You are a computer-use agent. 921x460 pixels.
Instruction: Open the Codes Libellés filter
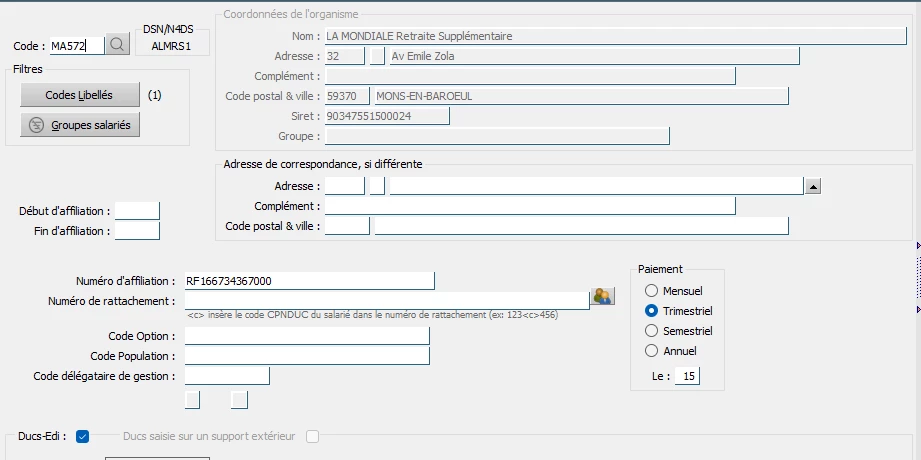[x=79, y=95]
